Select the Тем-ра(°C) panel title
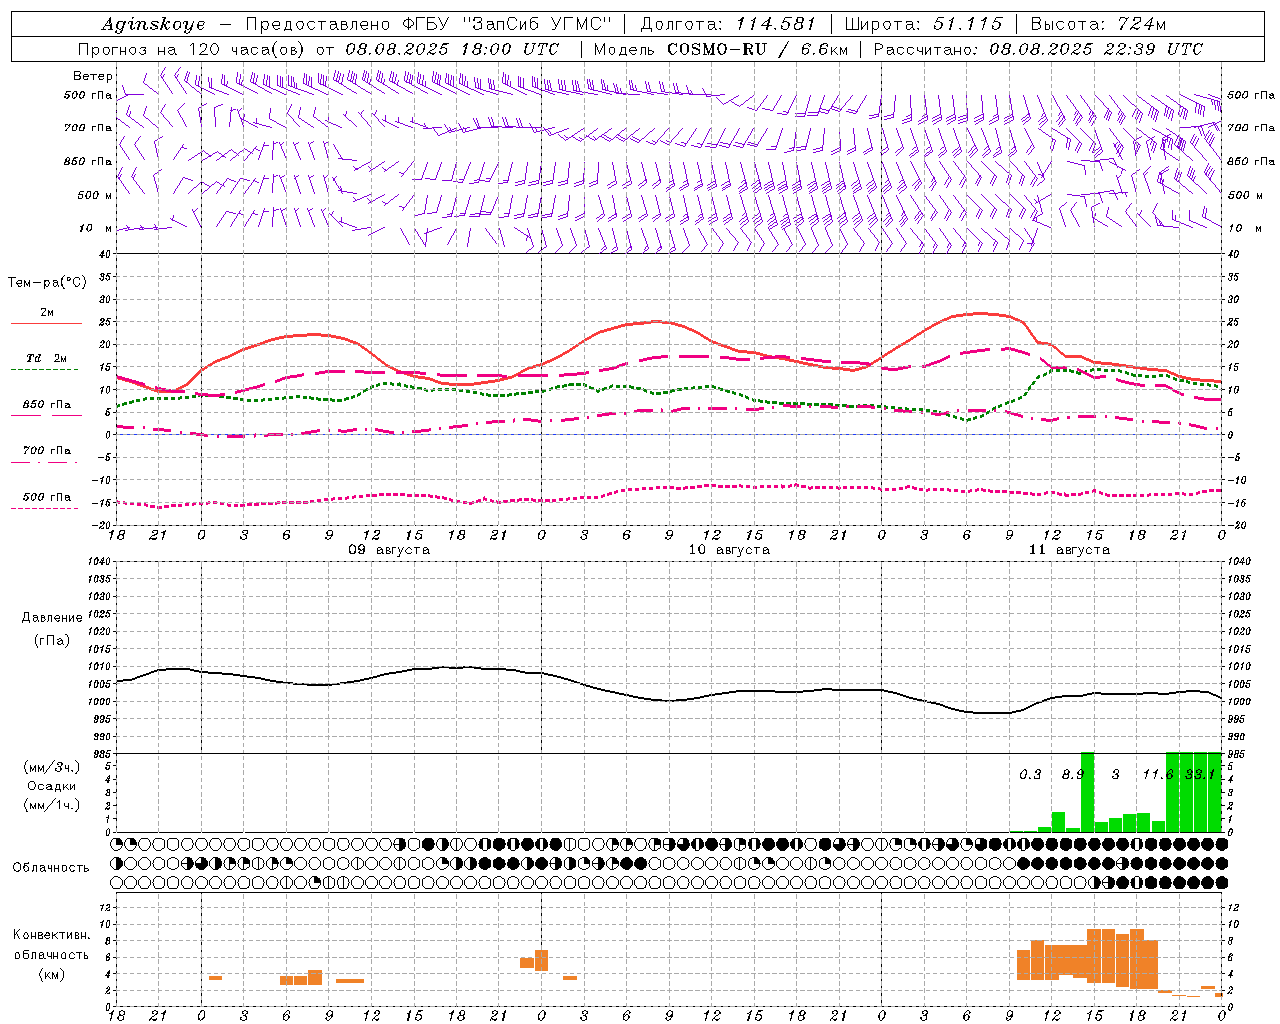Image resolution: width=1280 pixels, height=1024 pixels. tap(47, 283)
